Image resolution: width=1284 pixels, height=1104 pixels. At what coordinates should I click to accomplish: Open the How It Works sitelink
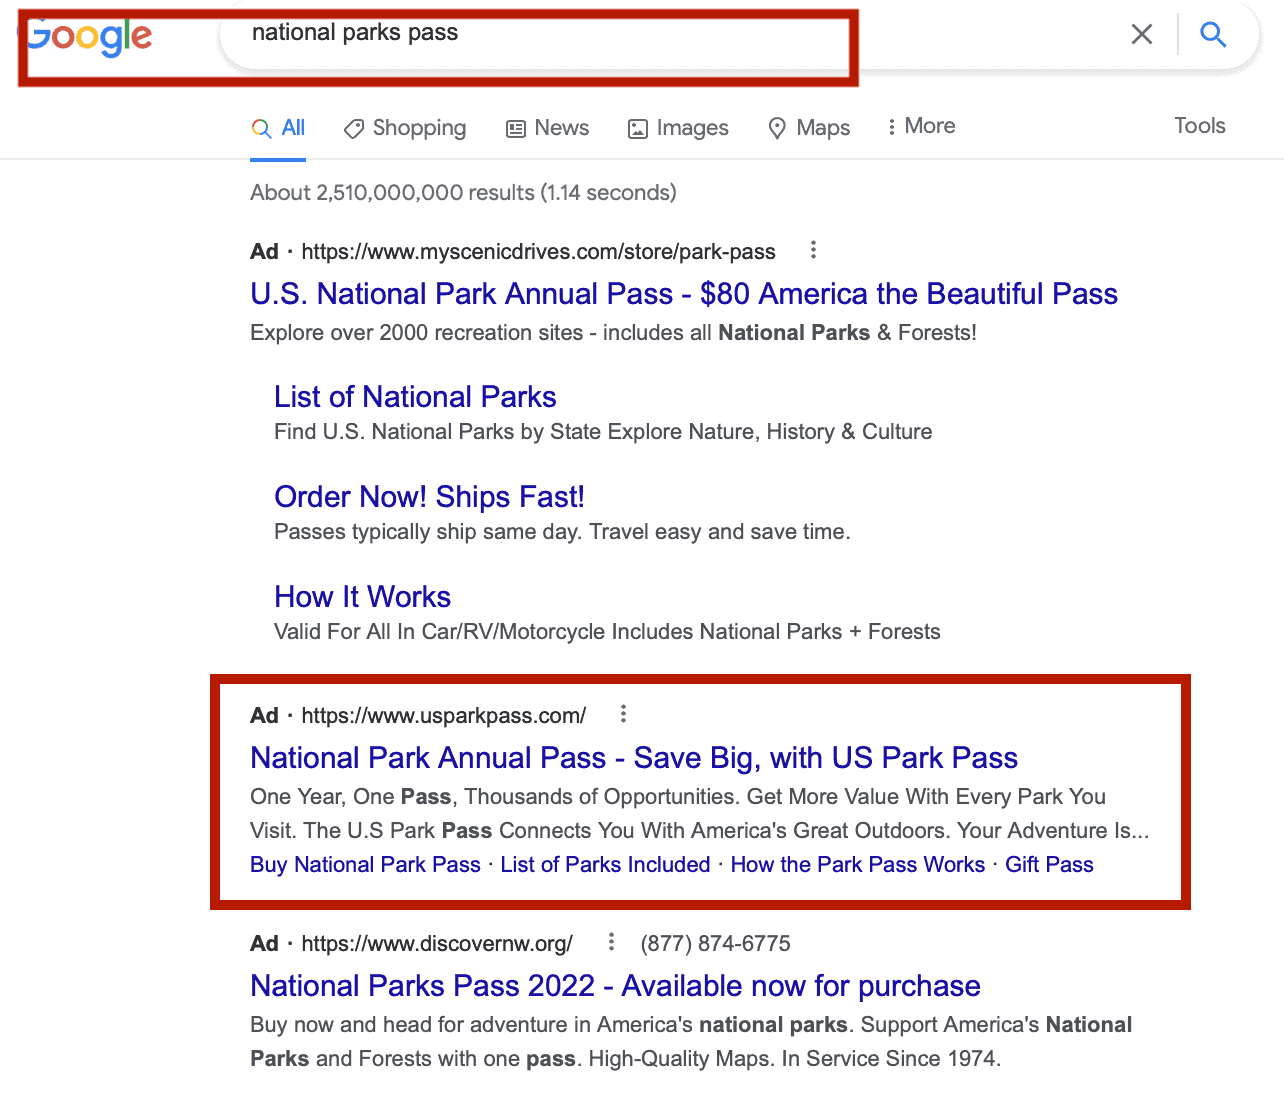(x=362, y=597)
